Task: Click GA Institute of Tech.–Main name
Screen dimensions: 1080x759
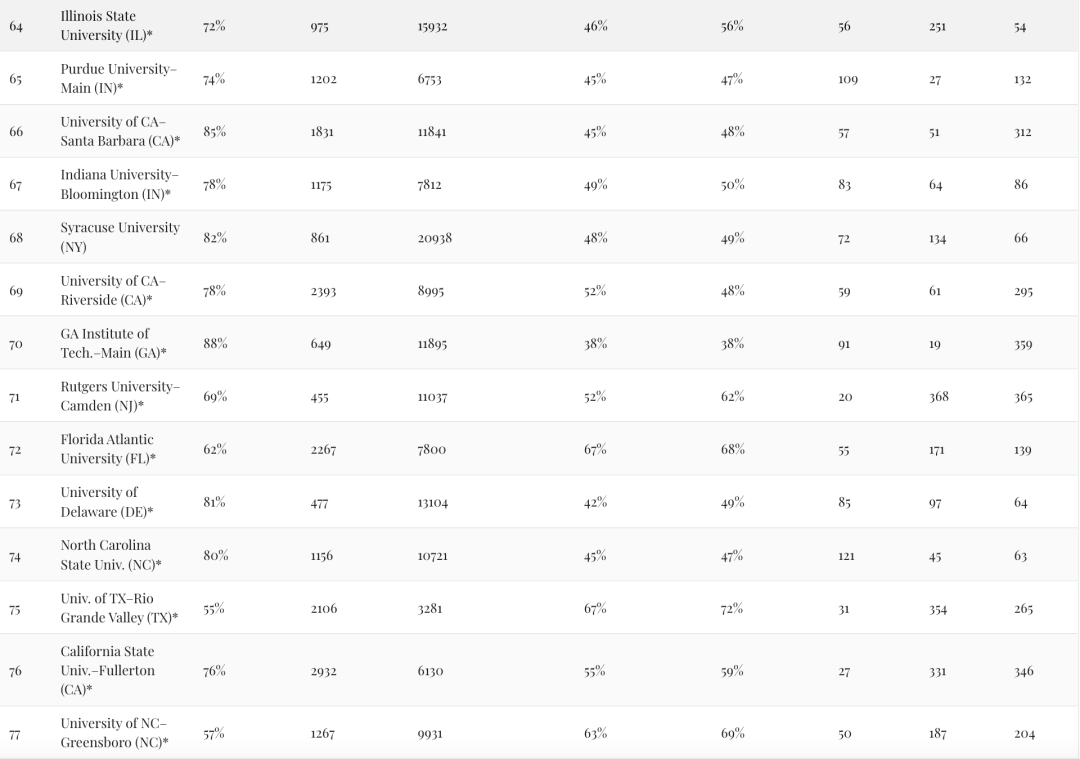Action: (113, 343)
